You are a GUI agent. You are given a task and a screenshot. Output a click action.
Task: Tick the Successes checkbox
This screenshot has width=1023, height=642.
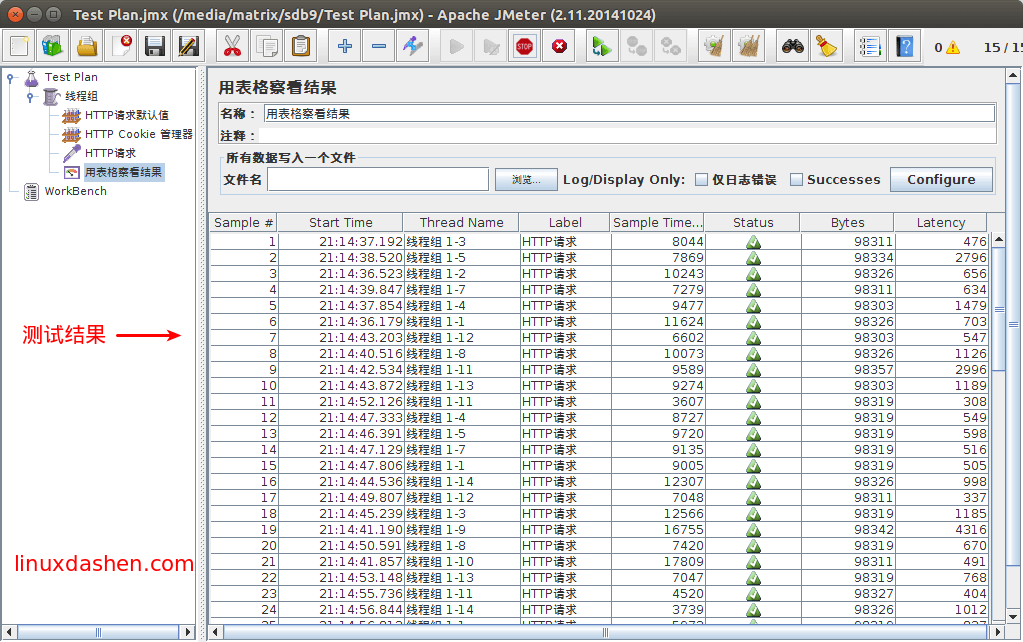coord(797,180)
